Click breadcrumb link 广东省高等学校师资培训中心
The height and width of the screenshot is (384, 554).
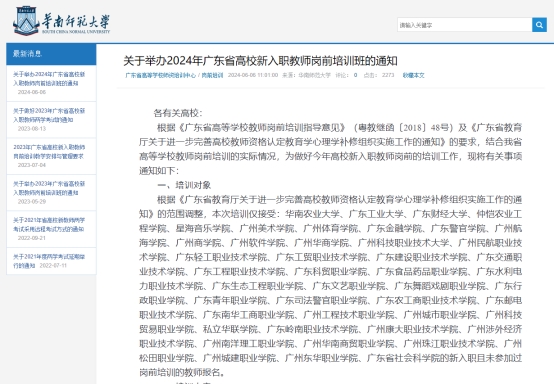[x=160, y=75]
